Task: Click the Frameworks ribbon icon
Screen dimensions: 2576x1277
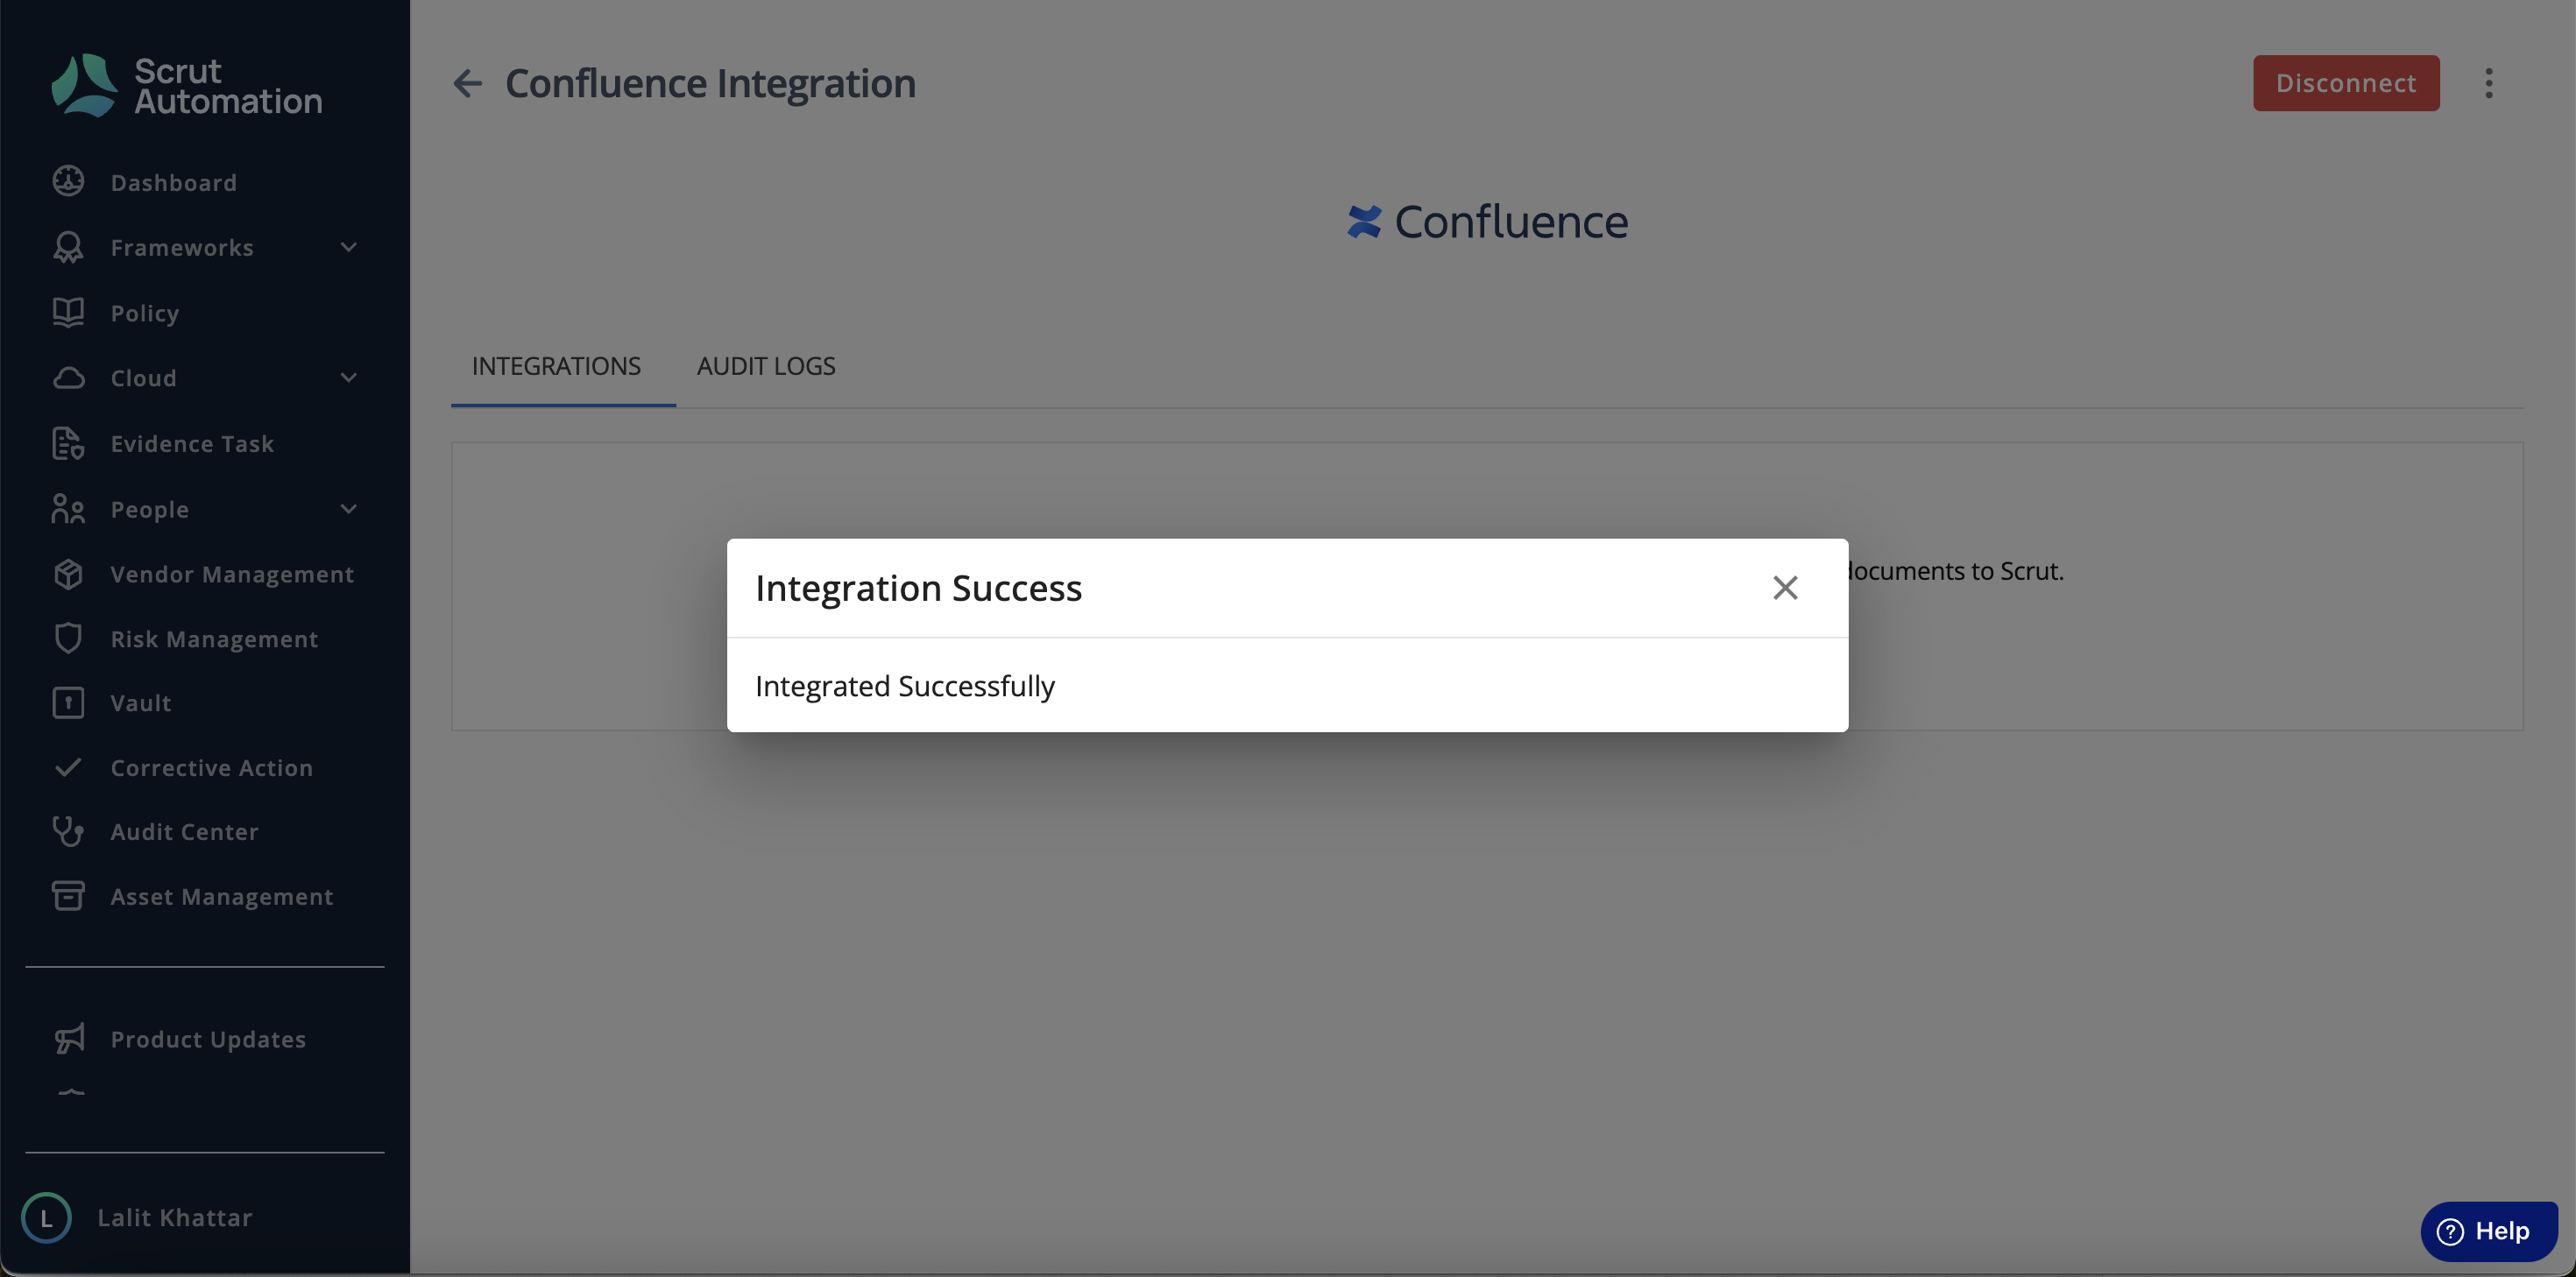Action: point(68,247)
